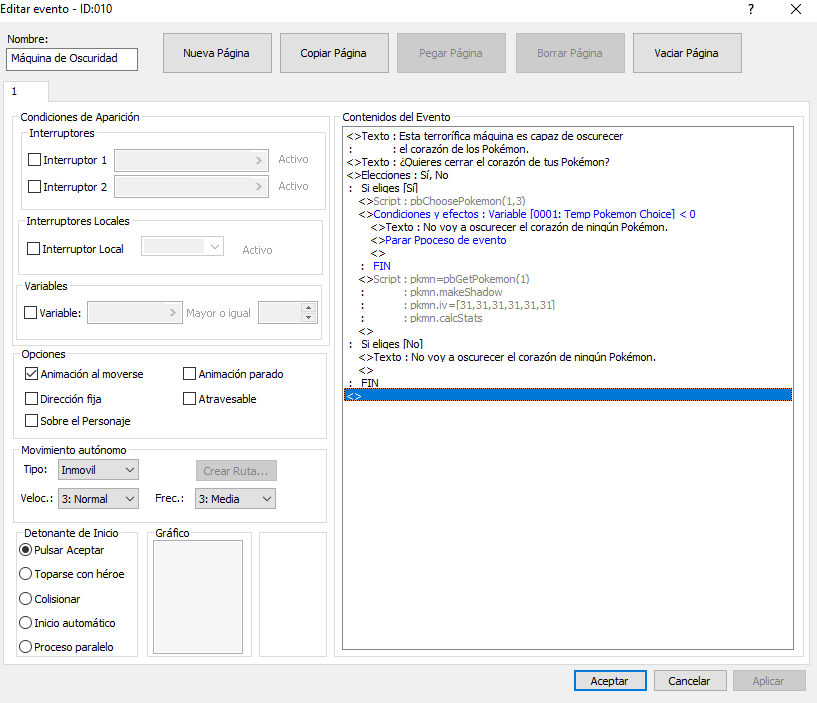Viewport: 817px width, 703px height.
Task: Enable the Atravesable checkbox
Action: (x=190, y=399)
